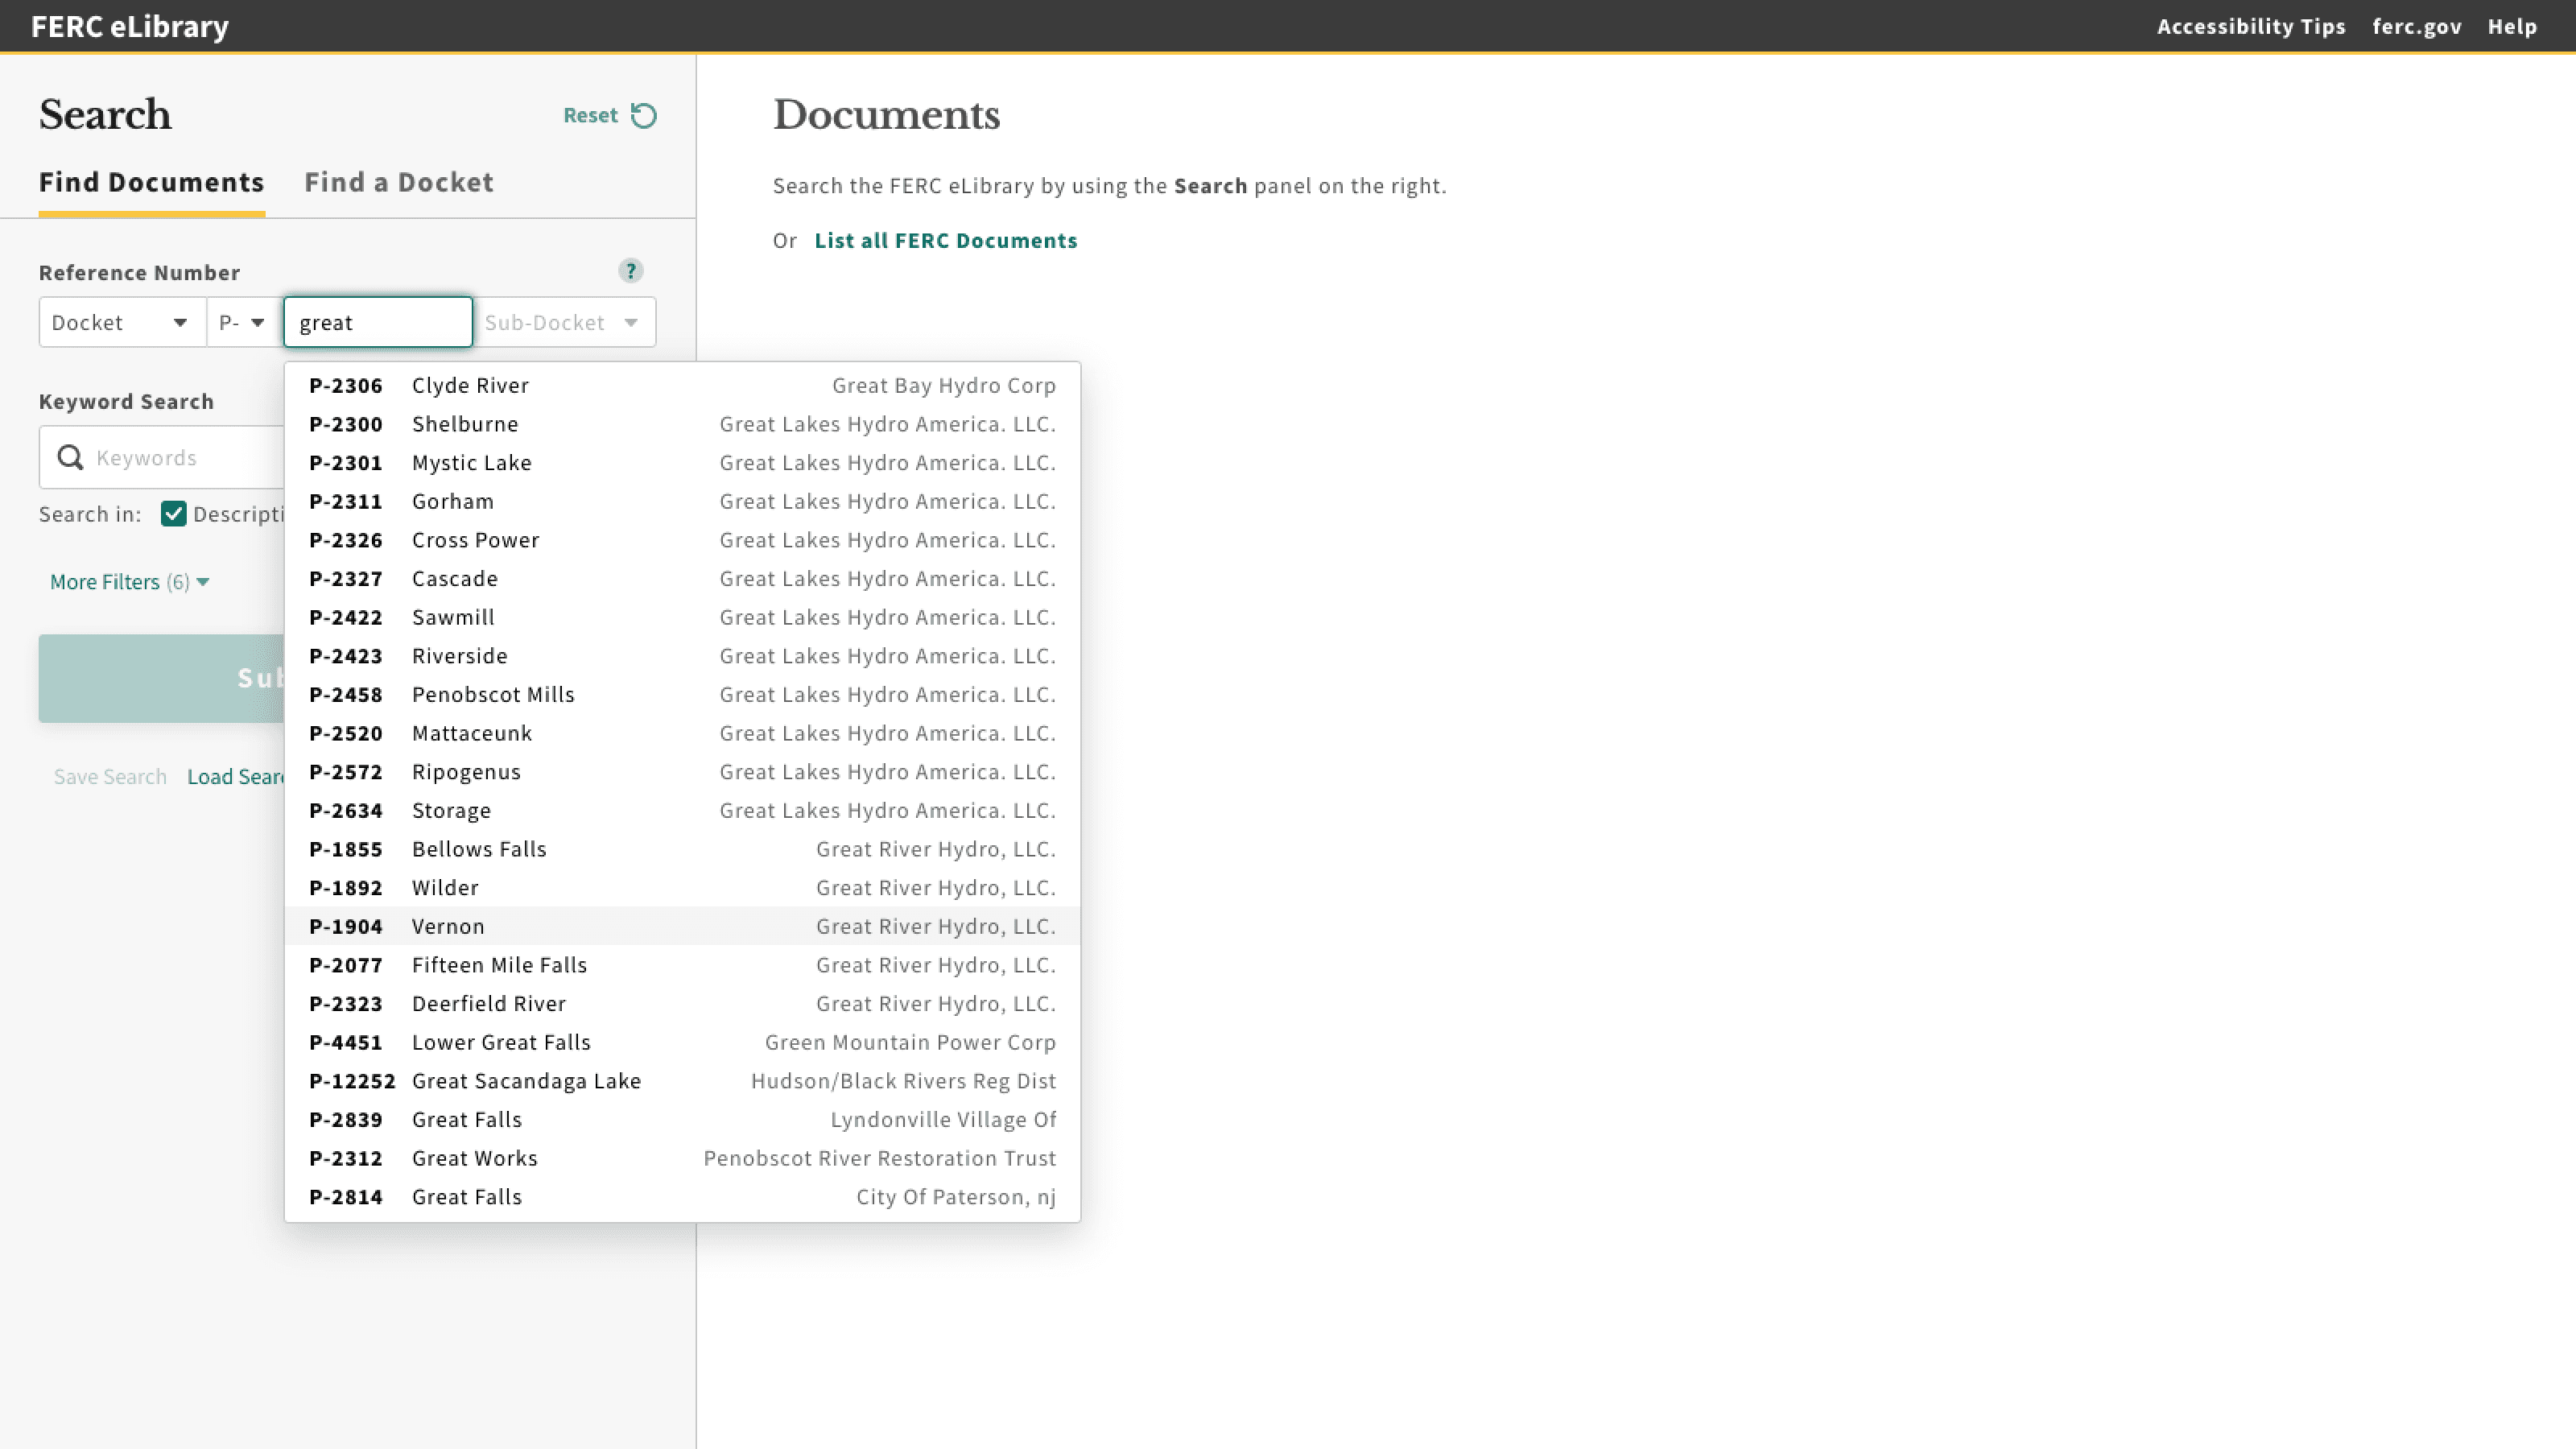Click the docket number field containing great
This screenshot has height=1449, width=2576.
click(378, 322)
